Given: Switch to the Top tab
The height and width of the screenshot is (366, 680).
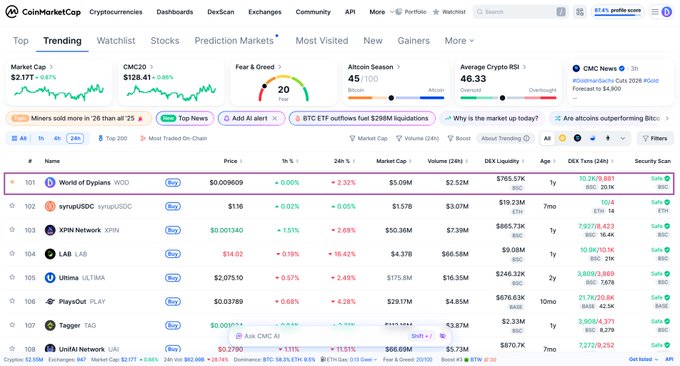Looking at the screenshot, I should point(20,41).
